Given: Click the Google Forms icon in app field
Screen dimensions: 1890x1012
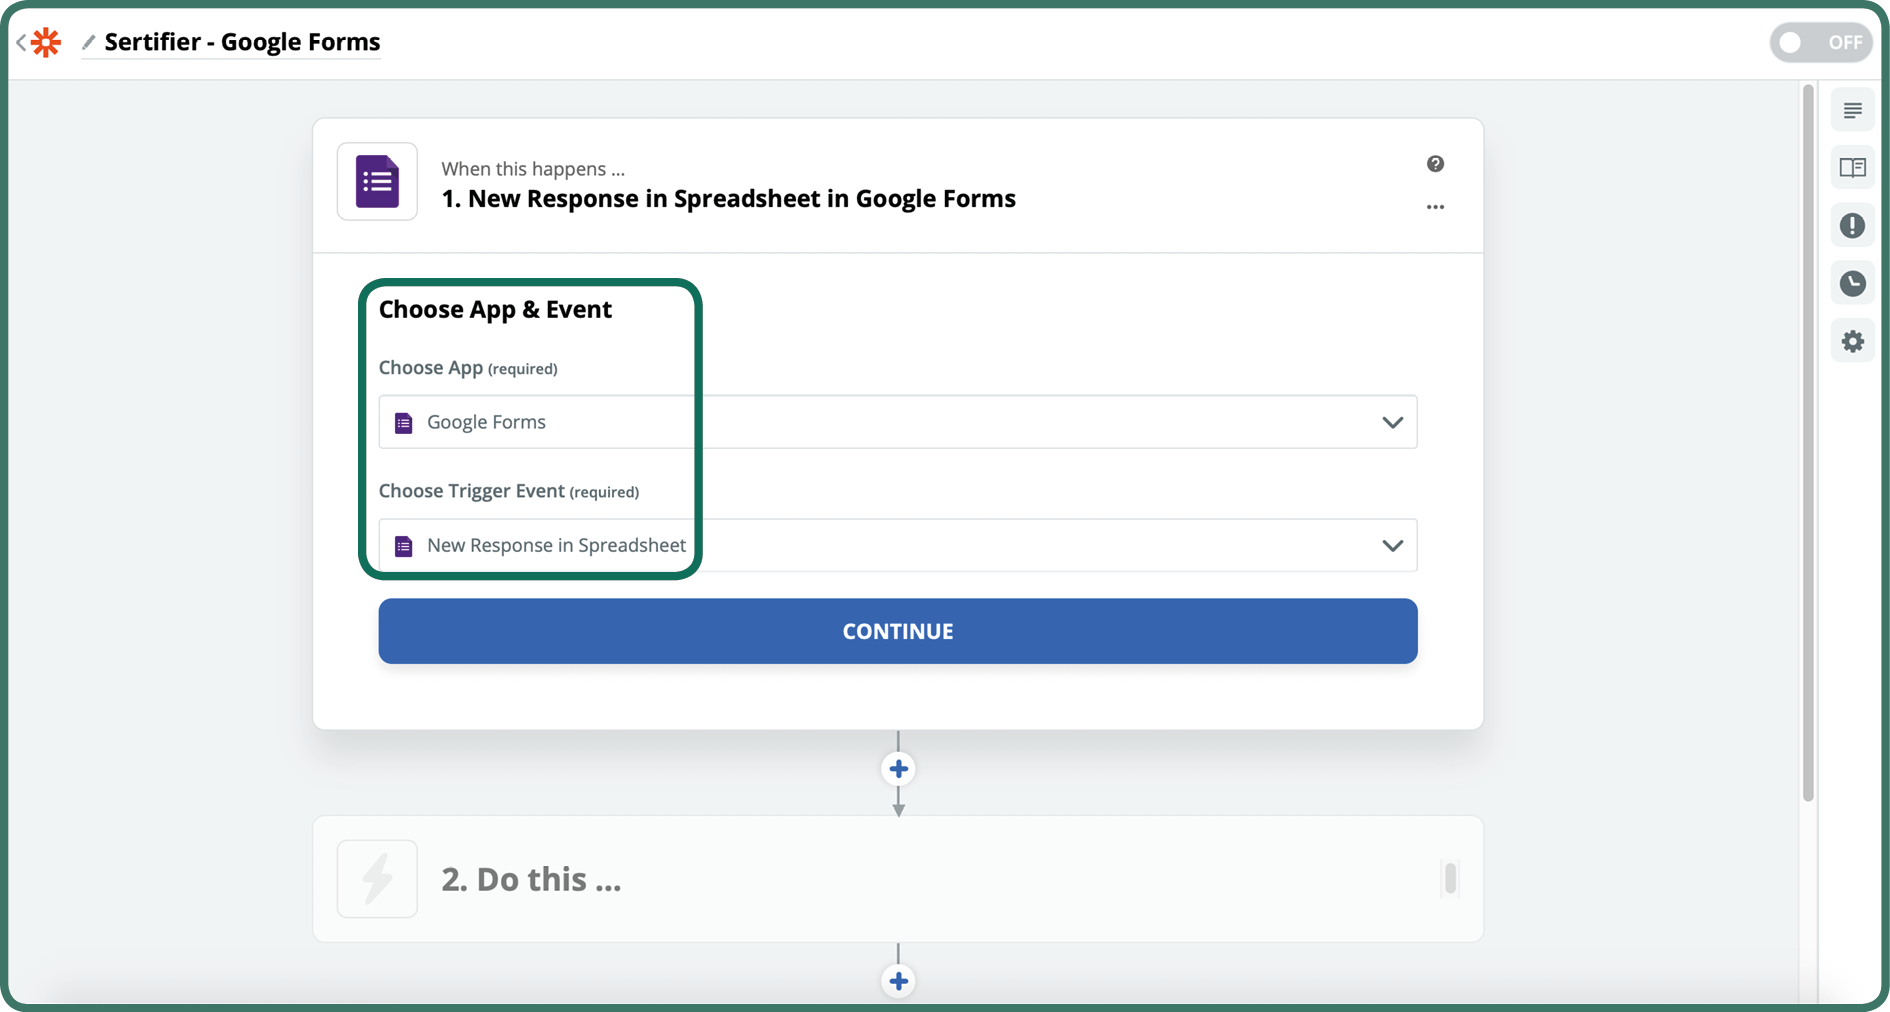Looking at the screenshot, I should point(404,423).
